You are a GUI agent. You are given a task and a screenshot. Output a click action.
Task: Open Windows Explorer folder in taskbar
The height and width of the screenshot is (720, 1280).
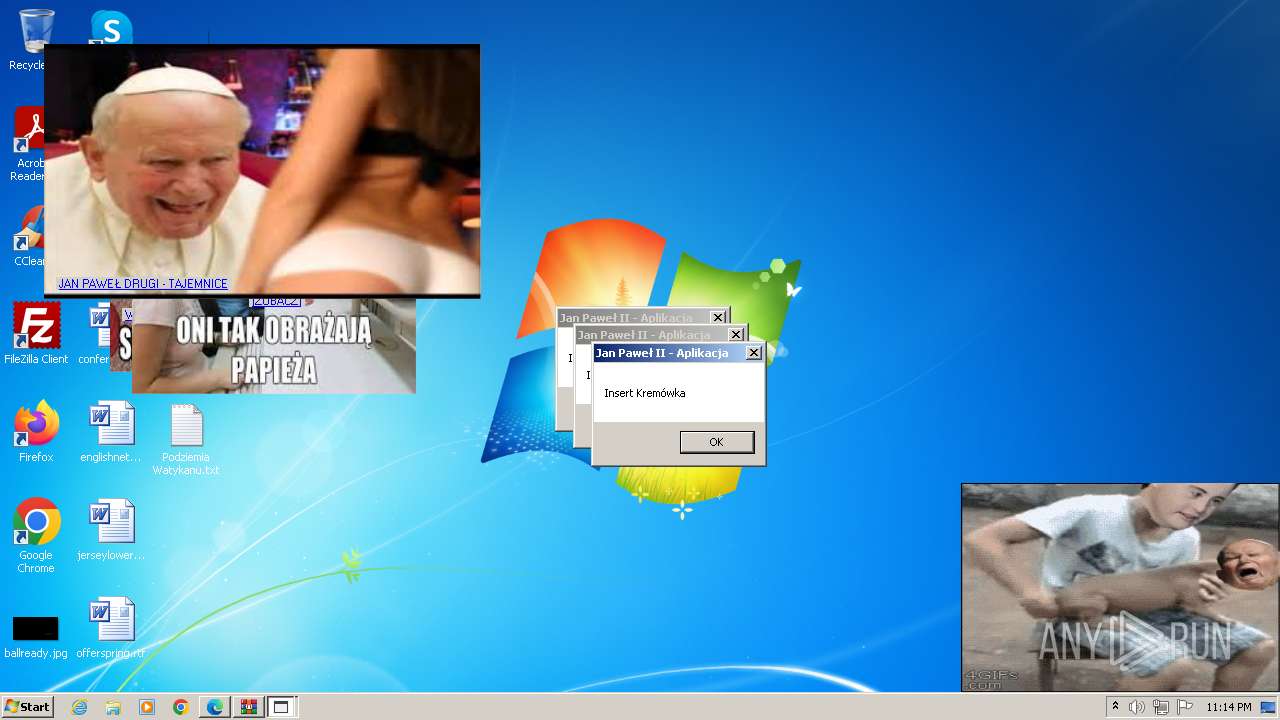(x=113, y=707)
